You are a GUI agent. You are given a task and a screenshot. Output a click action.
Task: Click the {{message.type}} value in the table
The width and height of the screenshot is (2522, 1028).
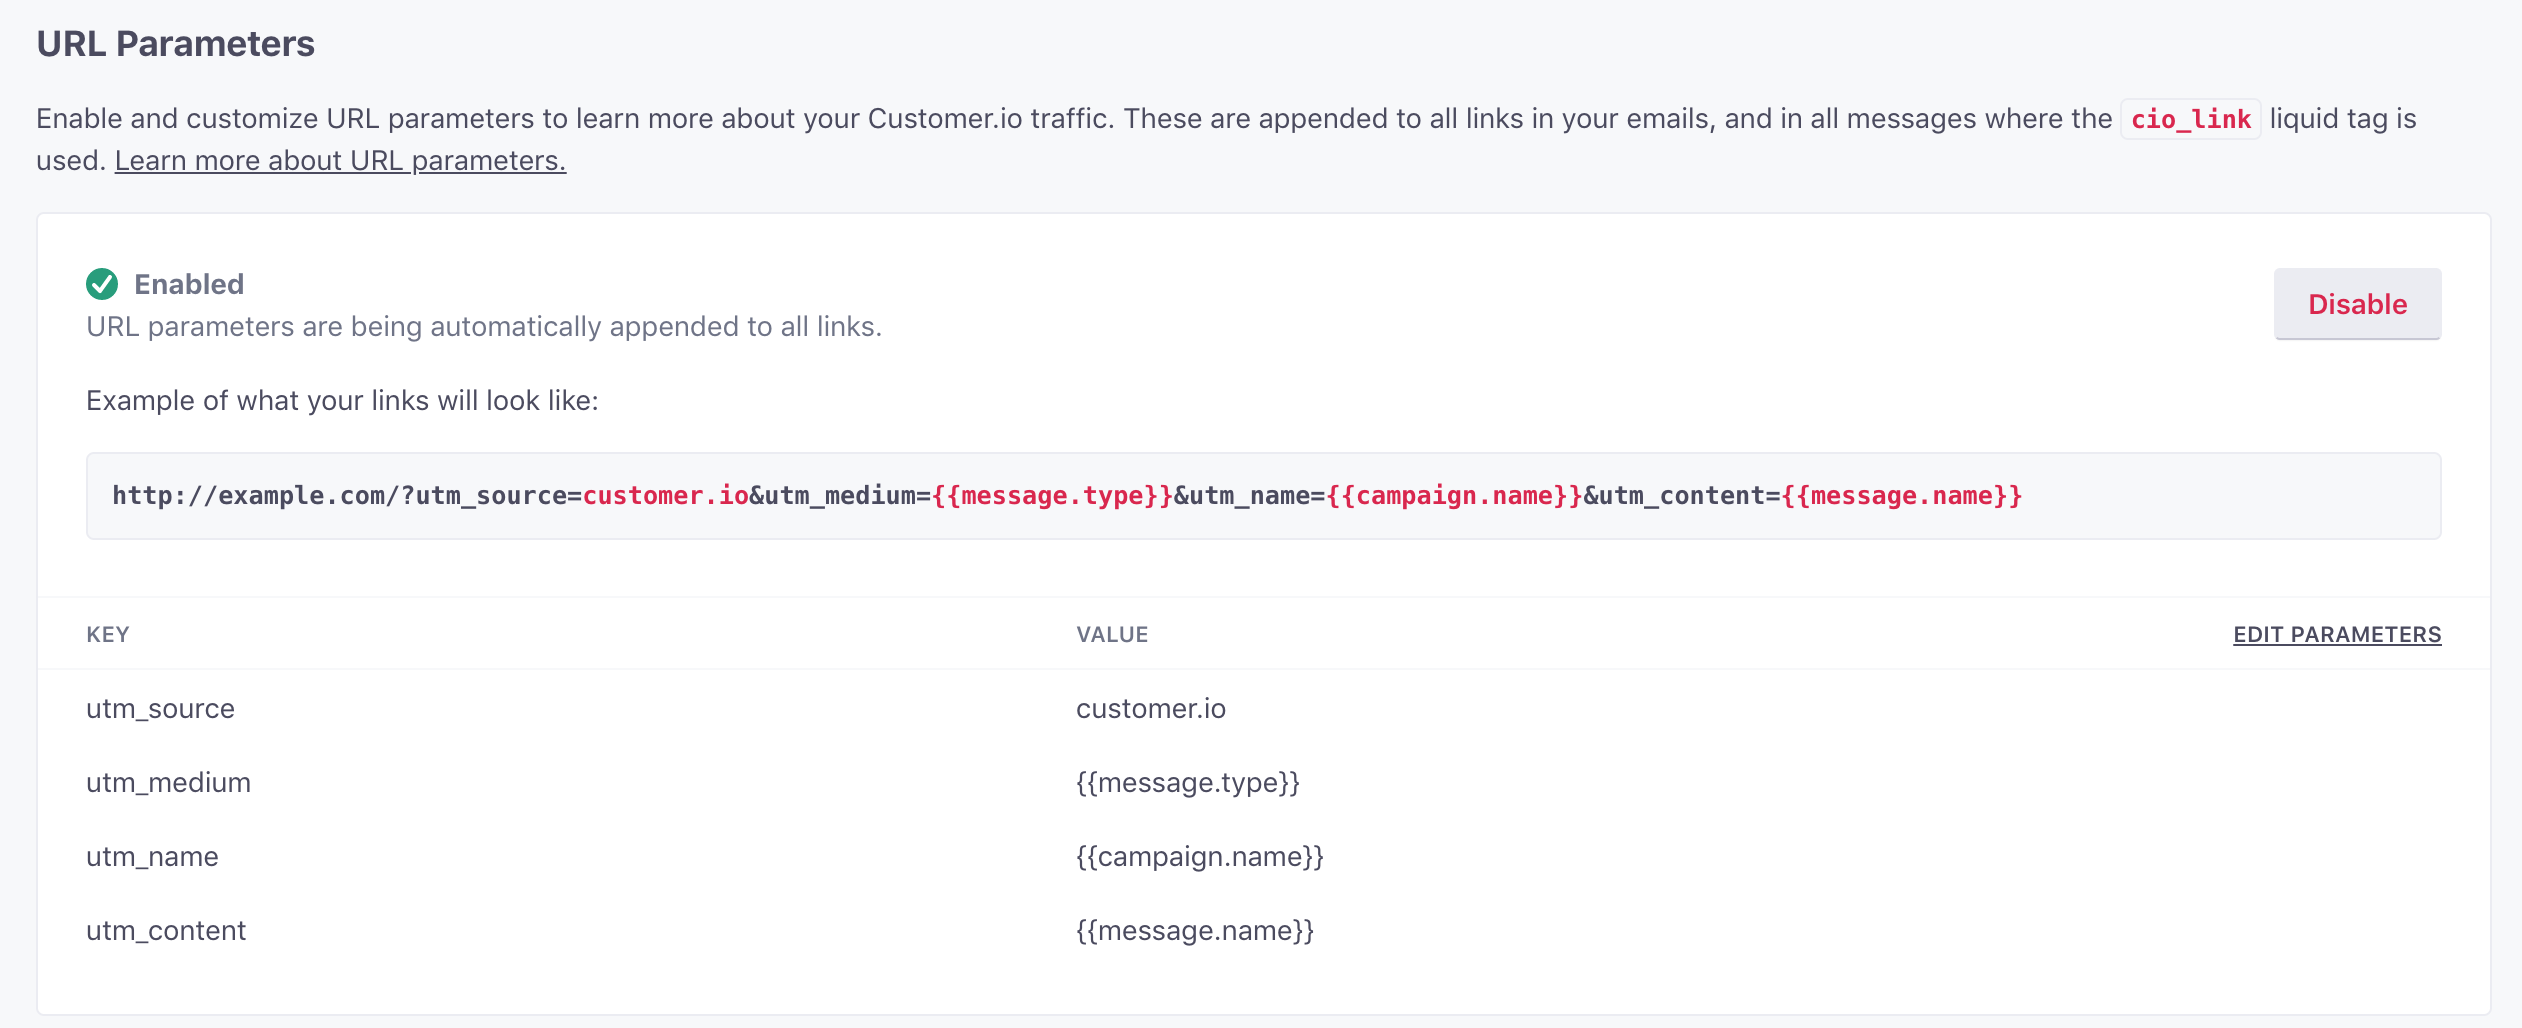1187,783
